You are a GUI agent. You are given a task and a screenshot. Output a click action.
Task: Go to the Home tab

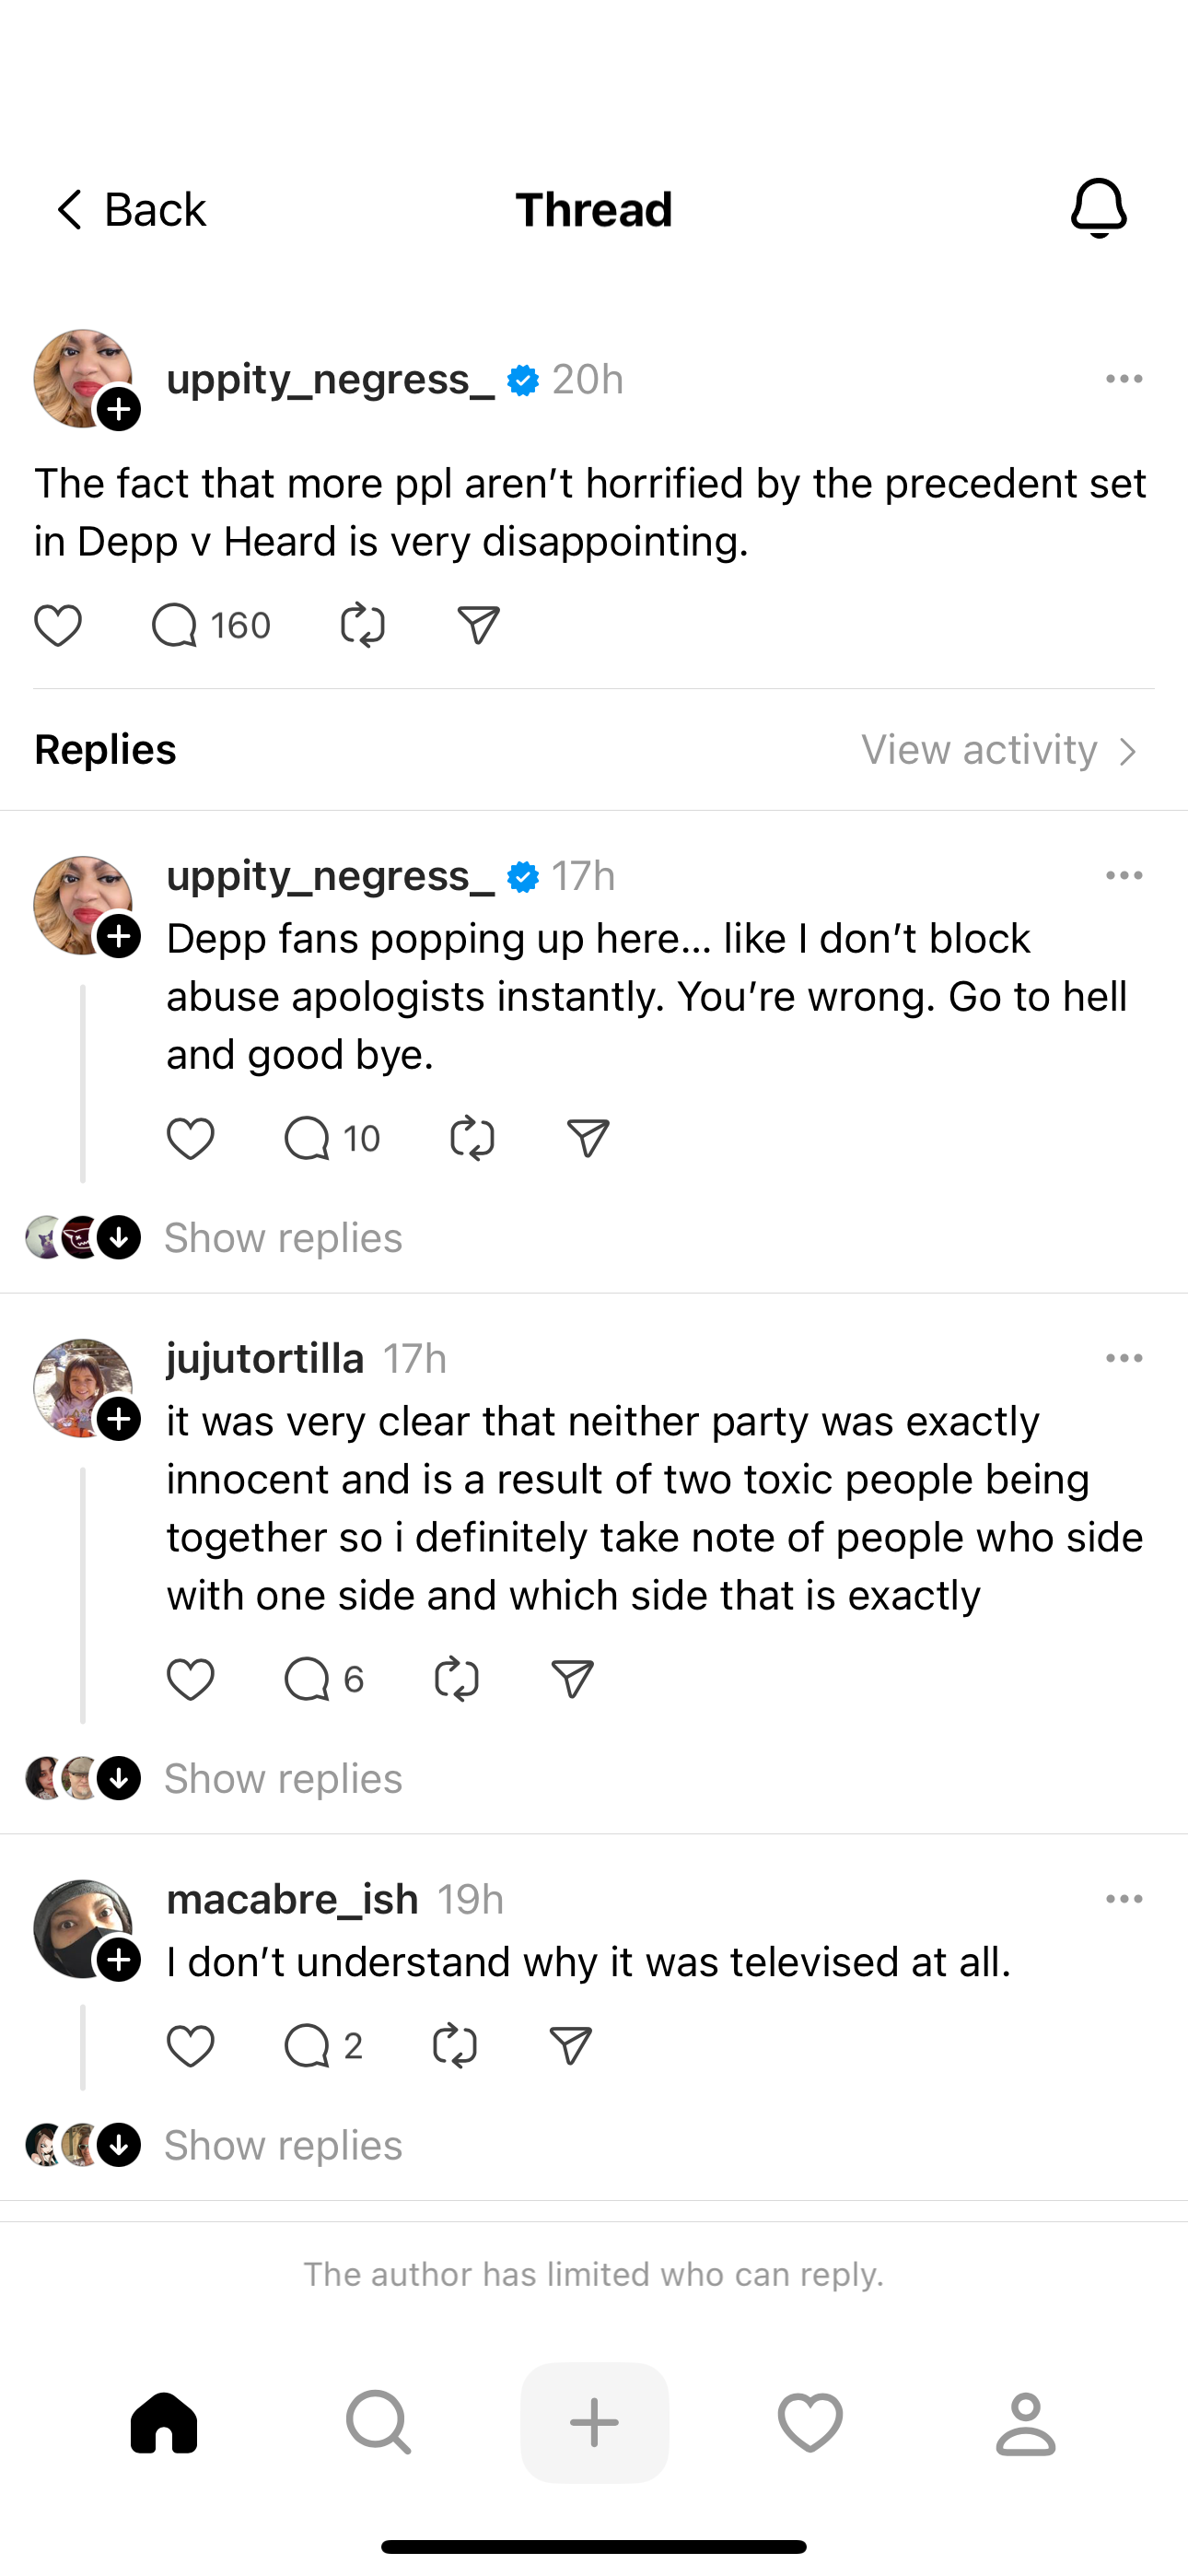164,2423
